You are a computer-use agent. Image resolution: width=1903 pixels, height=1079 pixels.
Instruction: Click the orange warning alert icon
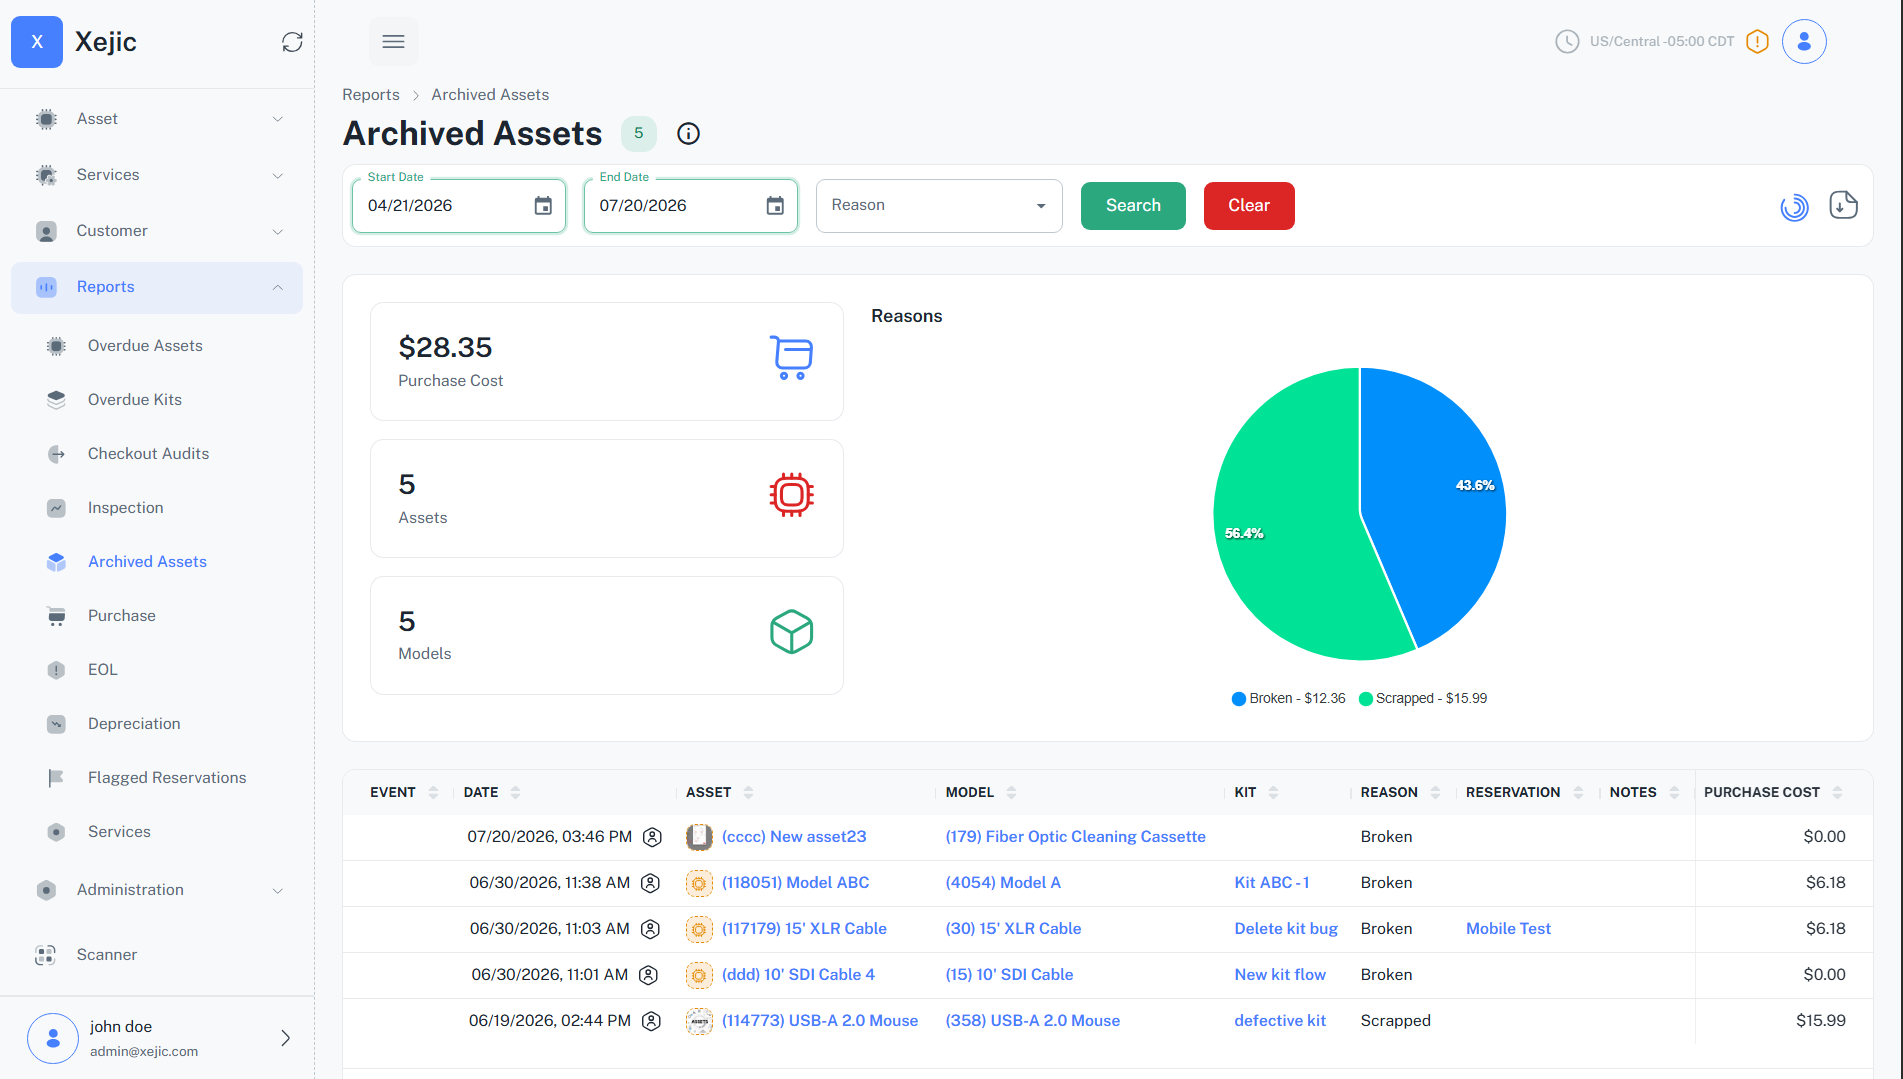(x=1757, y=42)
